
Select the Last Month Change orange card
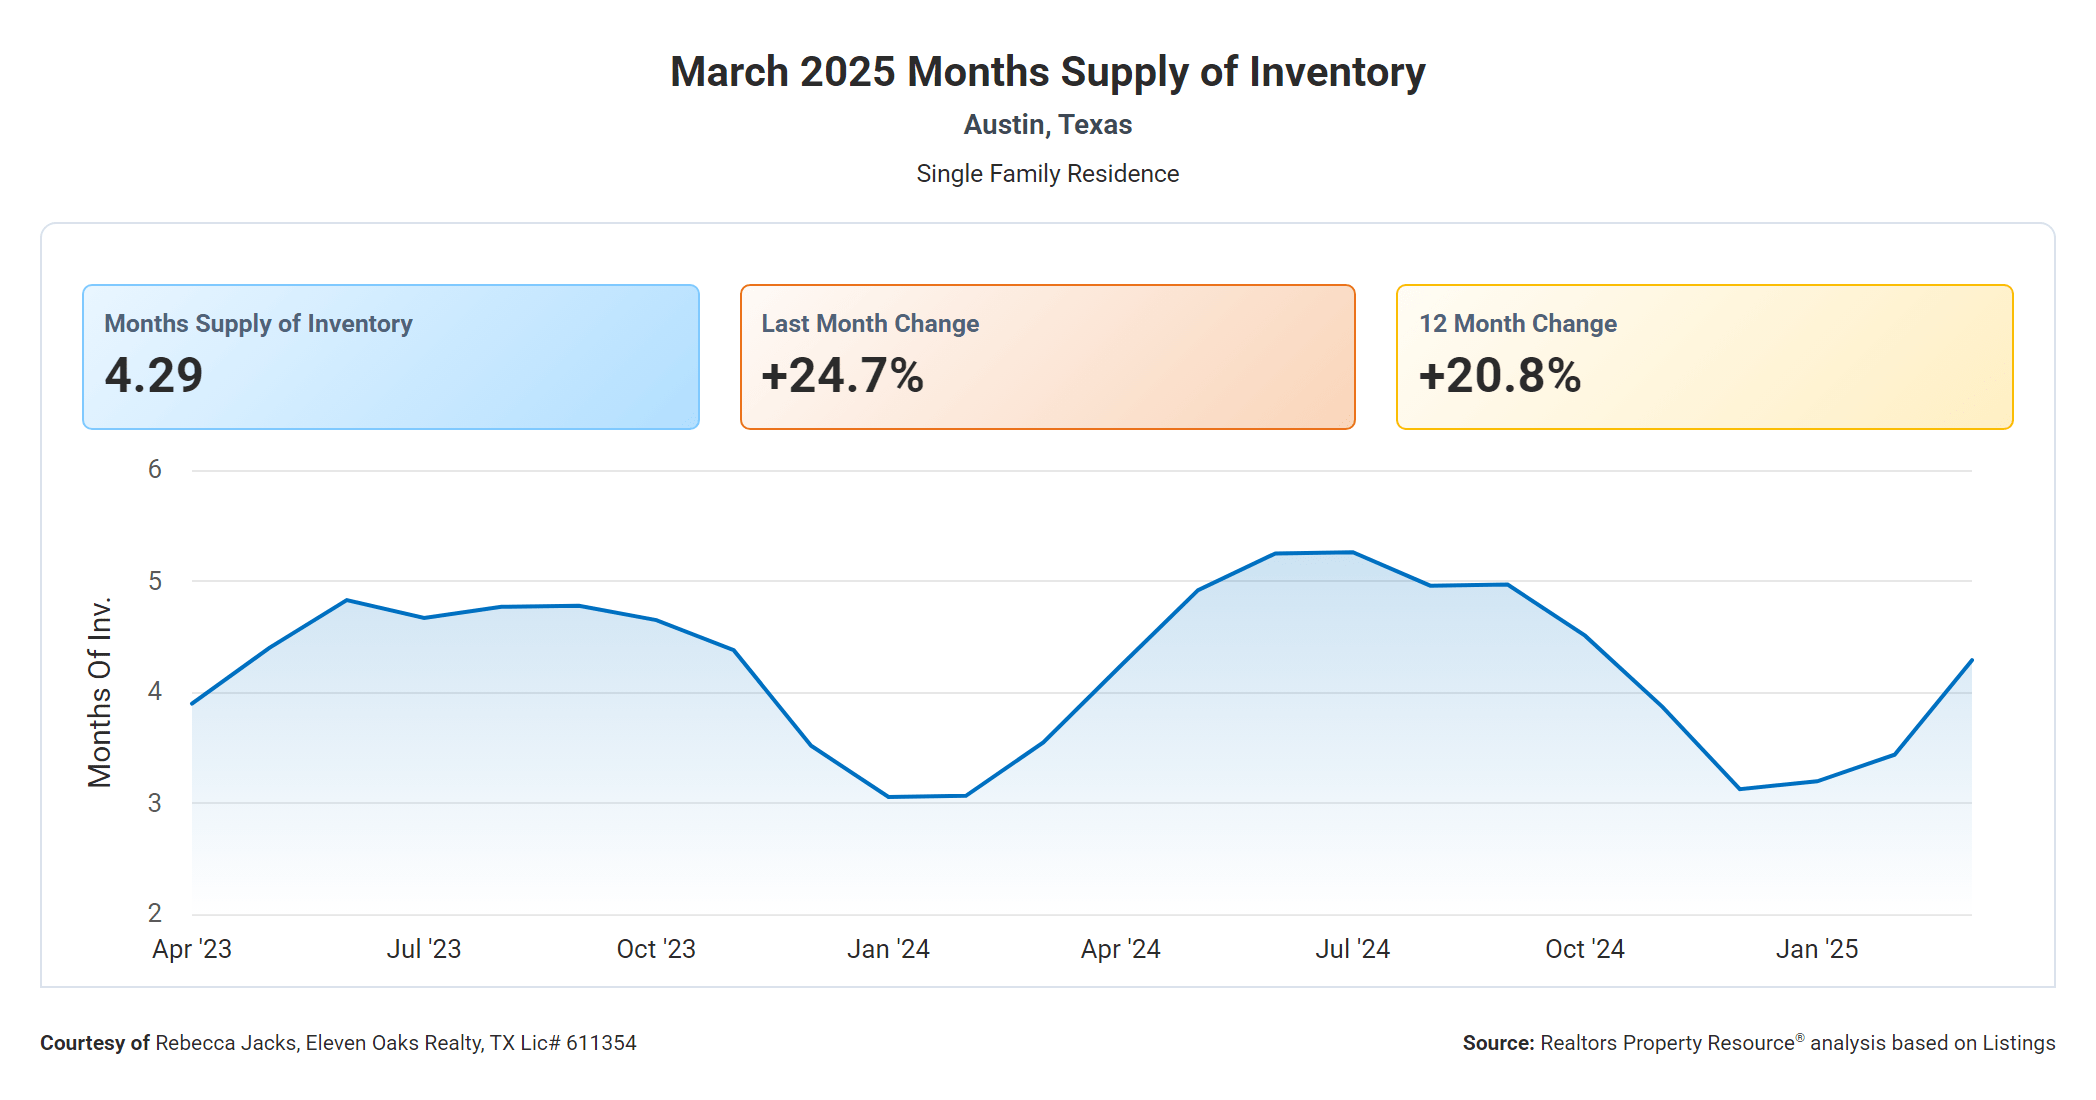pyautogui.click(x=1047, y=357)
